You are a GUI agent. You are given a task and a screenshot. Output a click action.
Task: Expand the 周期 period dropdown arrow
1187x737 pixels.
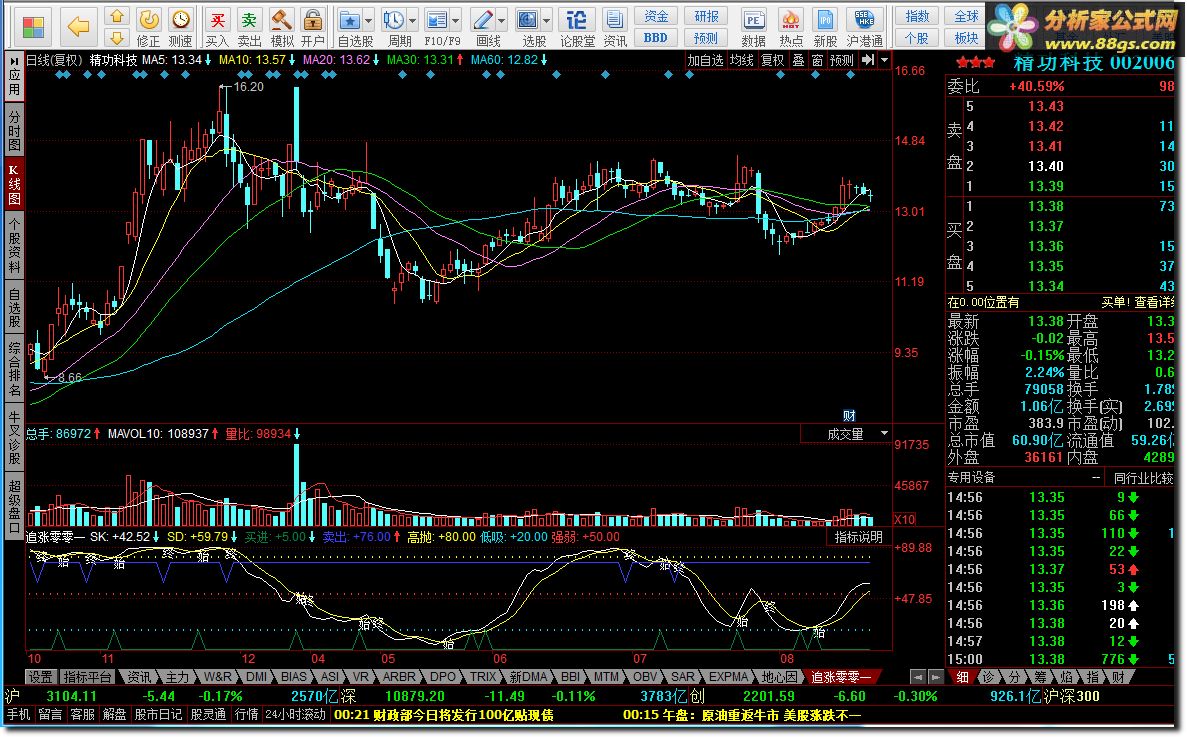pyautogui.click(x=413, y=21)
